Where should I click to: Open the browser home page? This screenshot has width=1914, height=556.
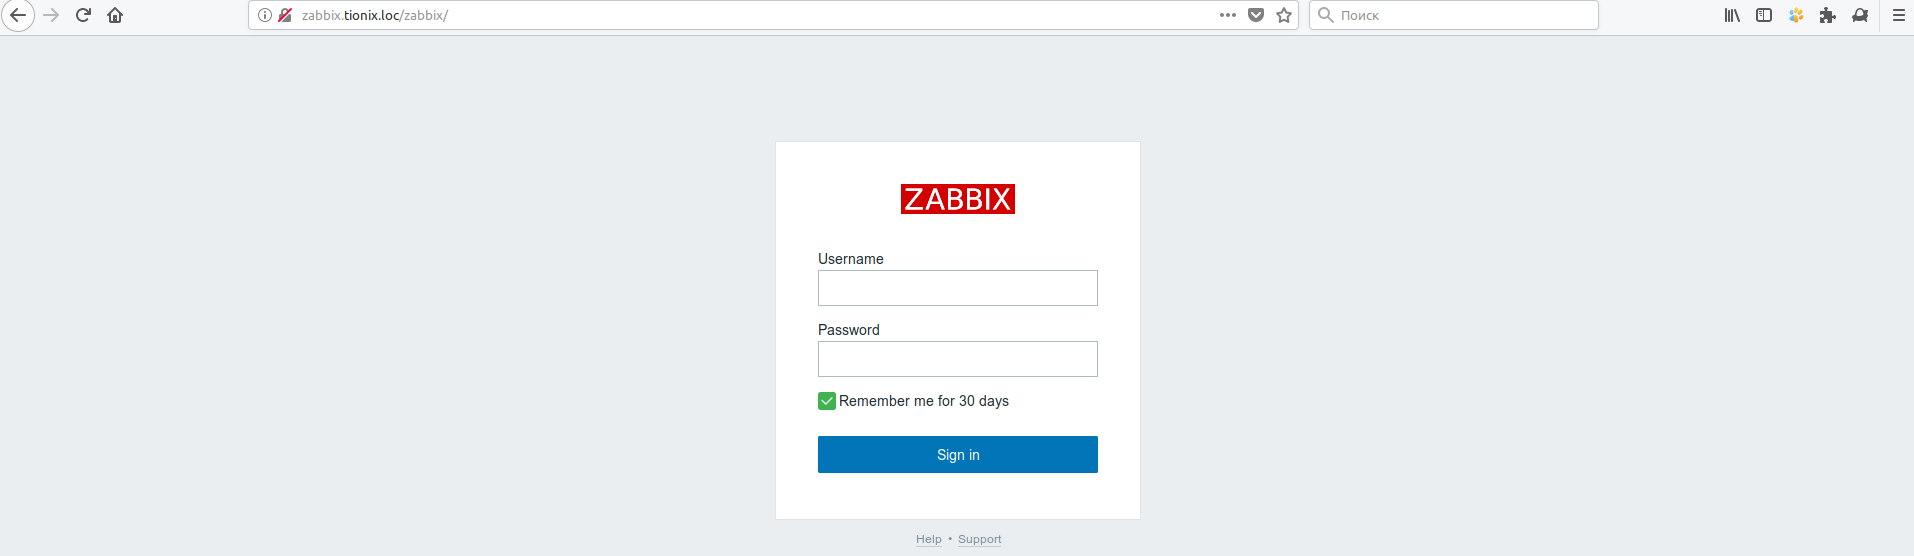(115, 15)
